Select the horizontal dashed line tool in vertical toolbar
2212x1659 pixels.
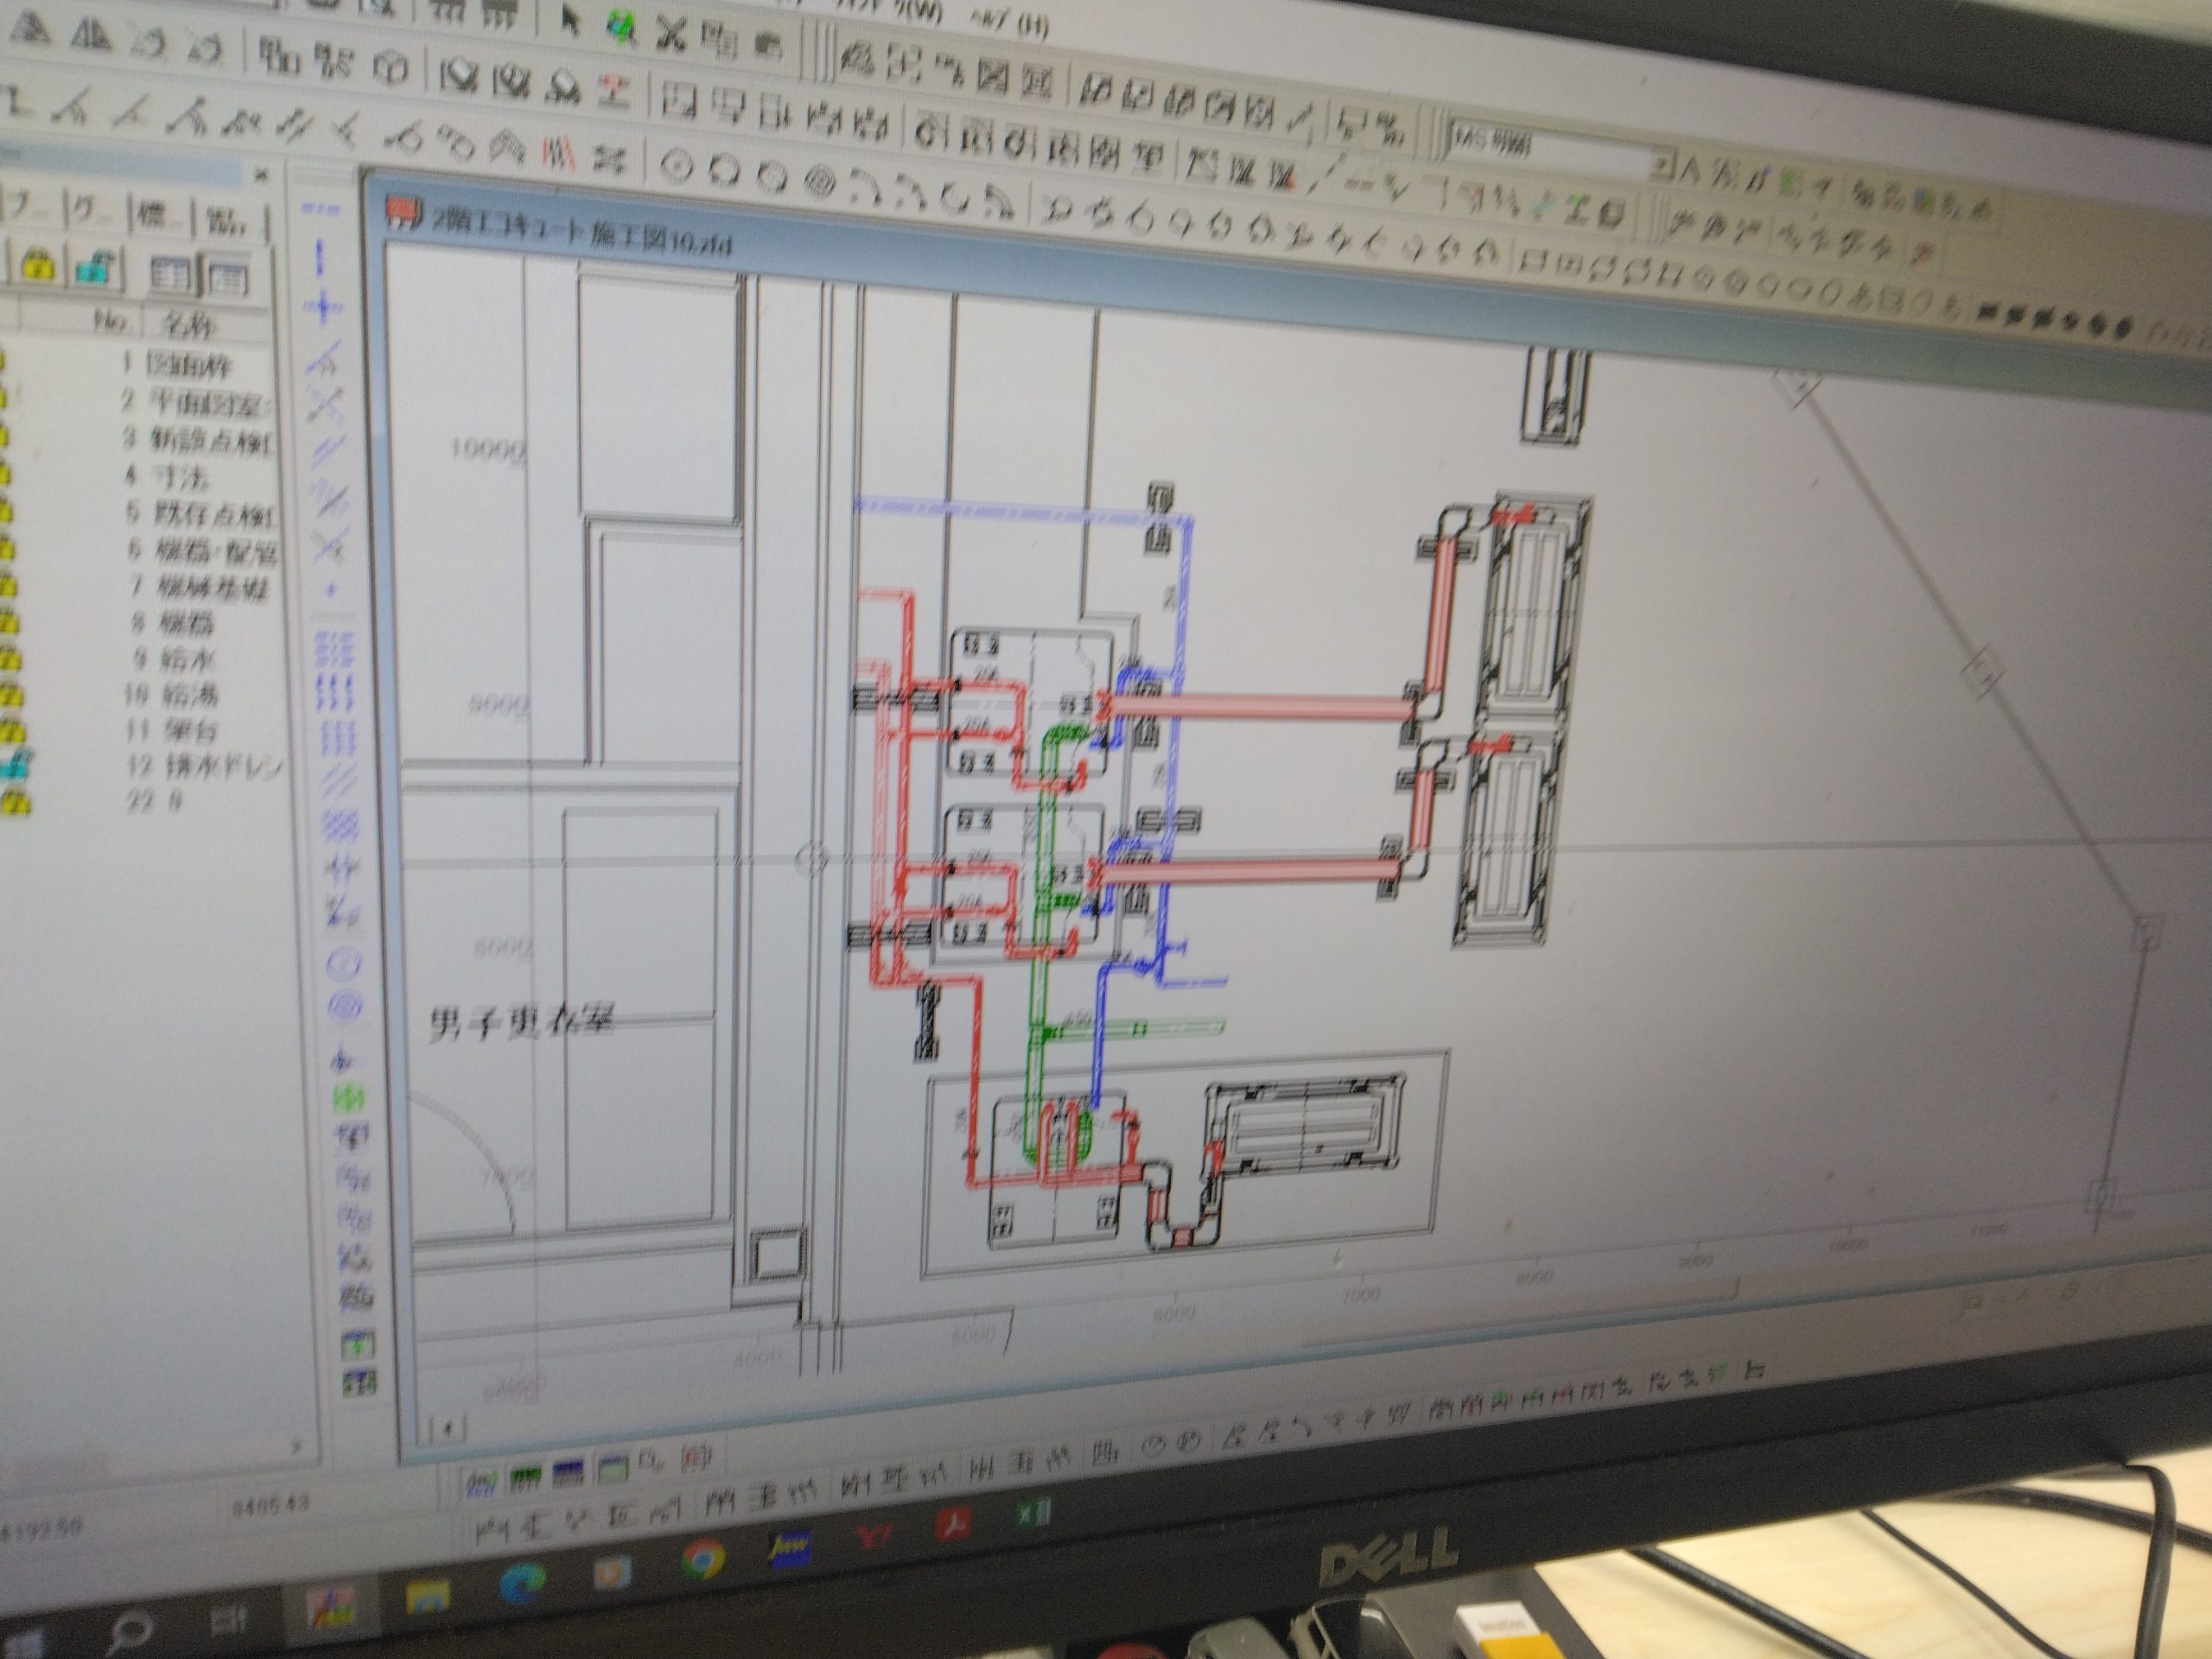click(320, 210)
